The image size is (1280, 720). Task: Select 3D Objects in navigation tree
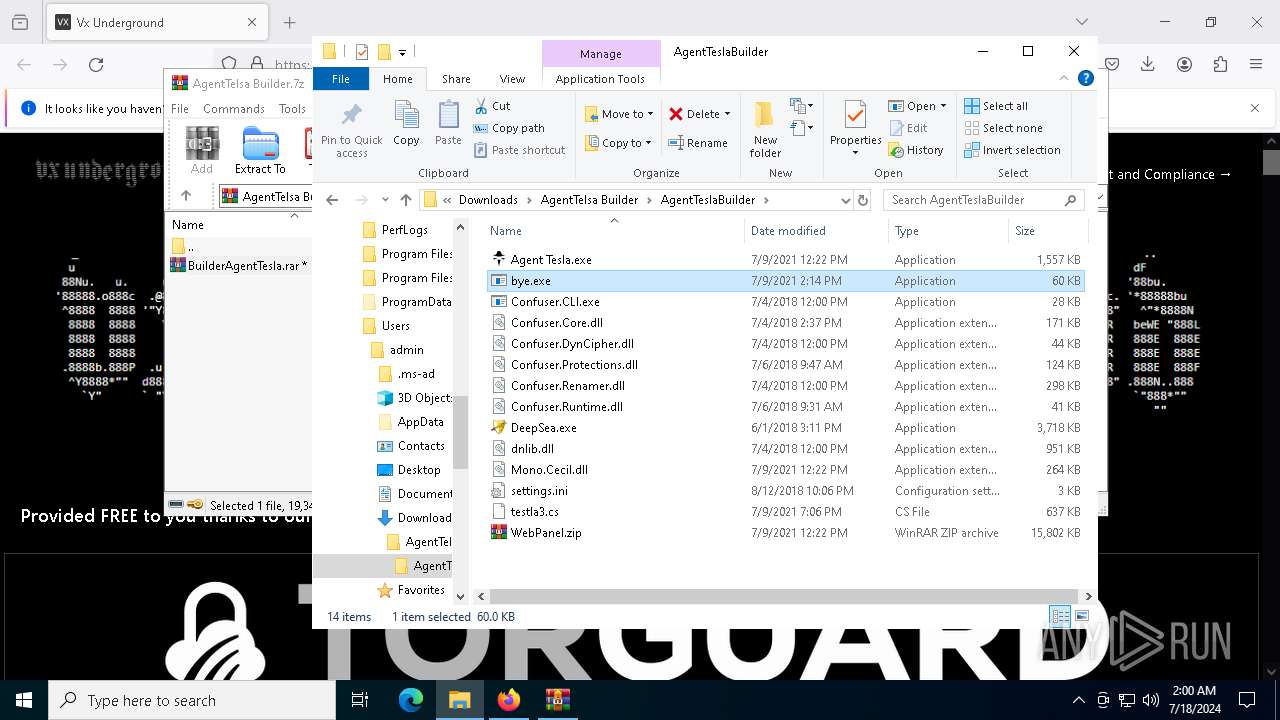coord(415,398)
